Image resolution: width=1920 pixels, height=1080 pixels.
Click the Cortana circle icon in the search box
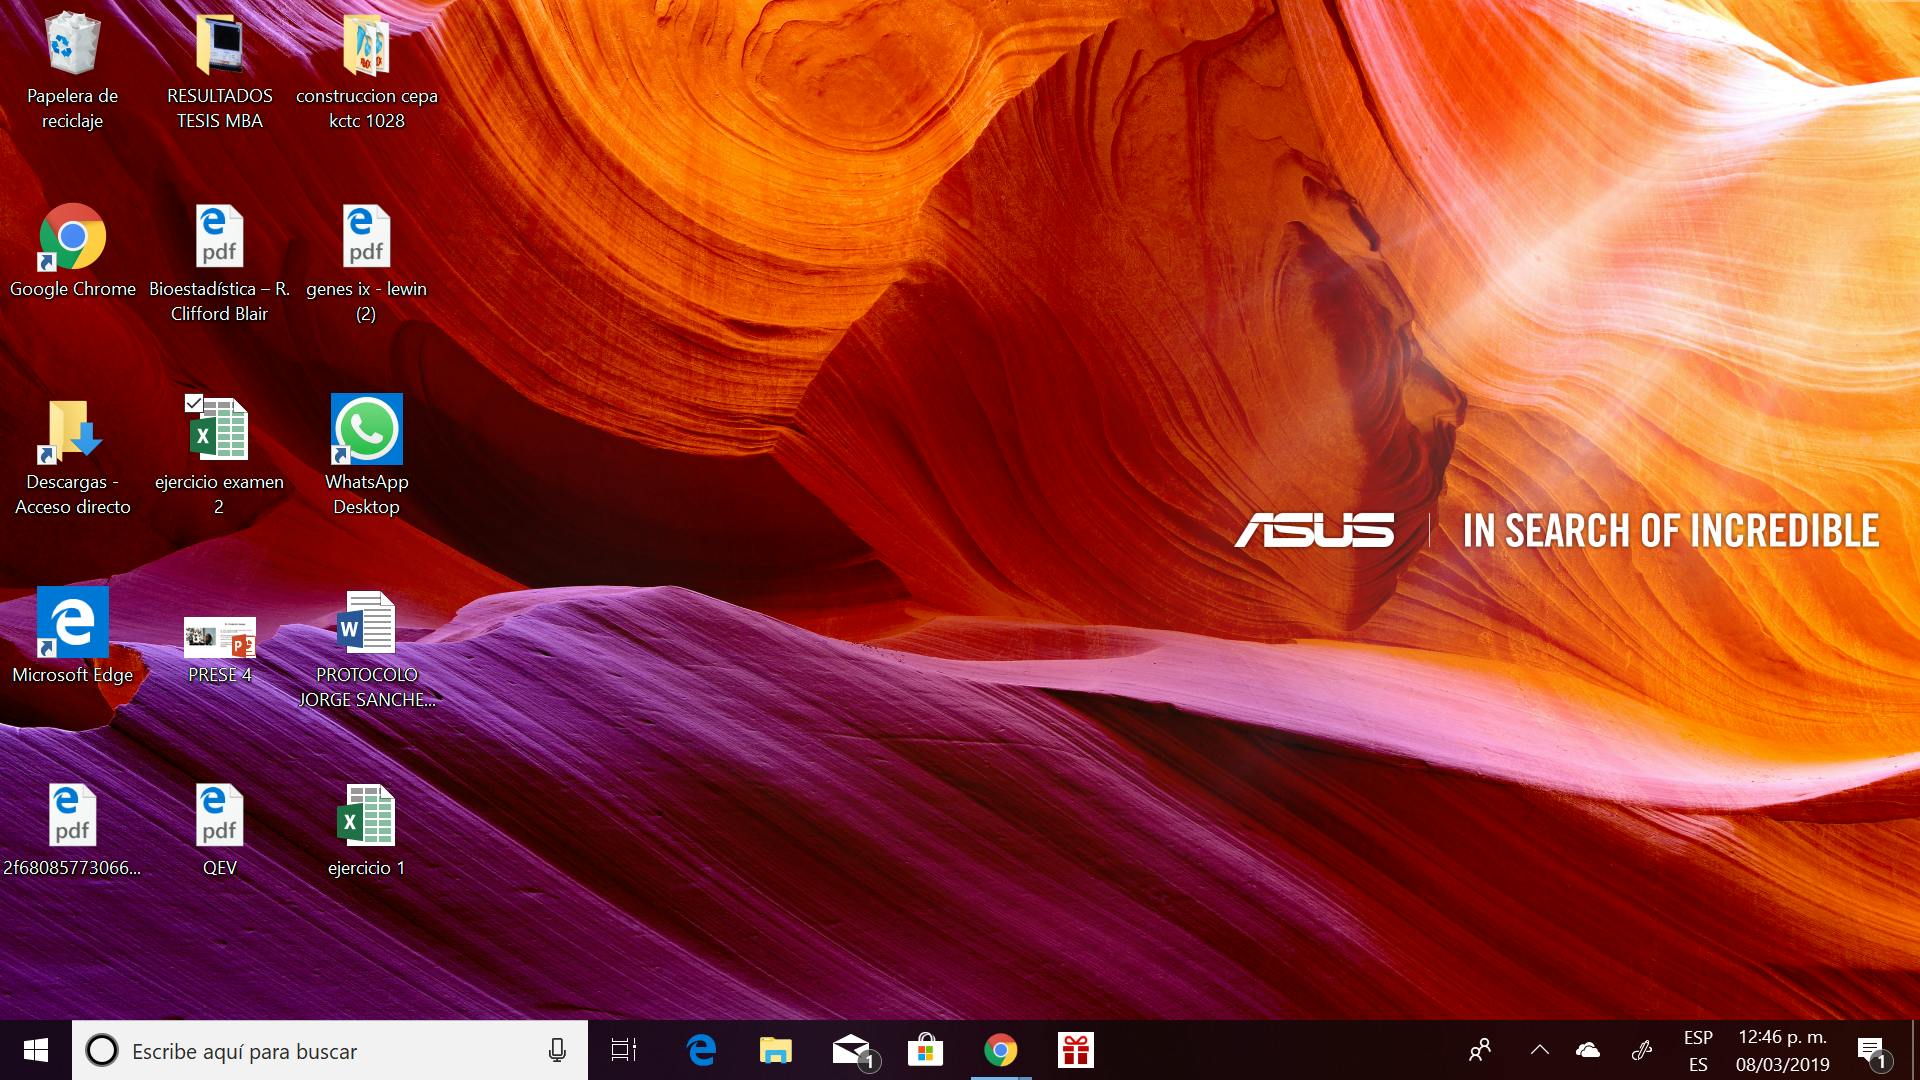tap(101, 1050)
